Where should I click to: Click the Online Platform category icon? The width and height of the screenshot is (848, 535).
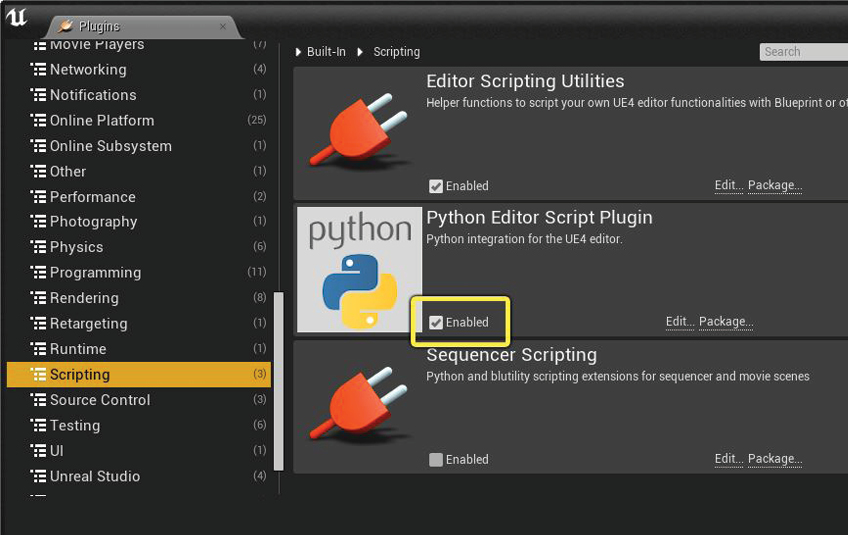point(38,120)
